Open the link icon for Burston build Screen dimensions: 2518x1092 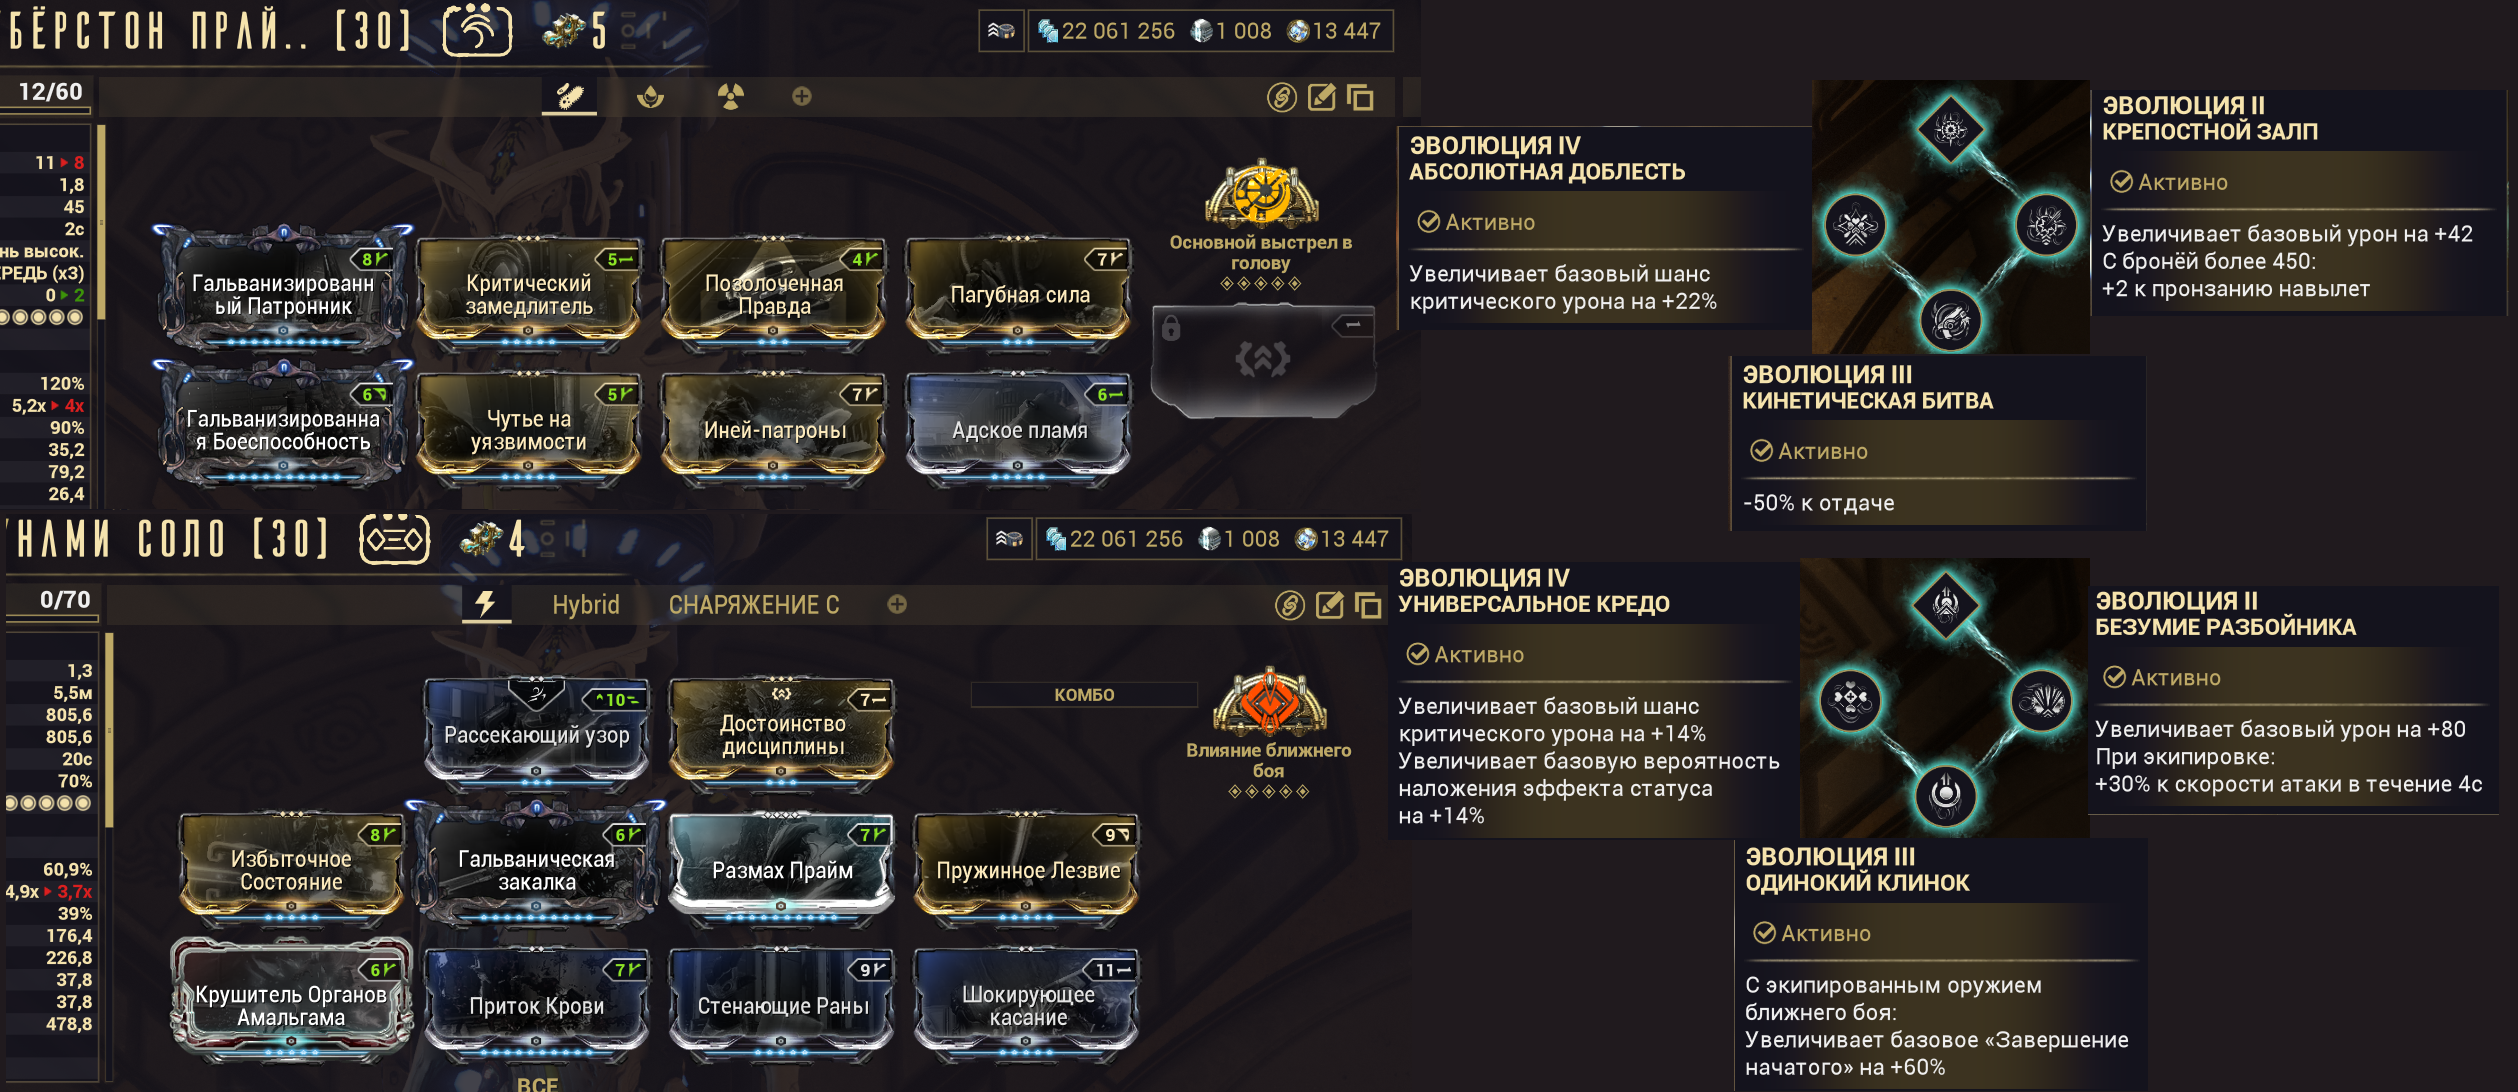pos(1282,97)
